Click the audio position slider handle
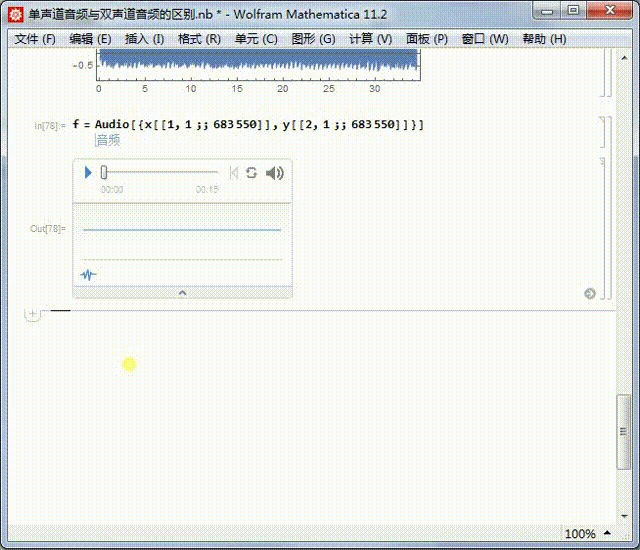This screenshot has width=640, height=550. [104, 172]
